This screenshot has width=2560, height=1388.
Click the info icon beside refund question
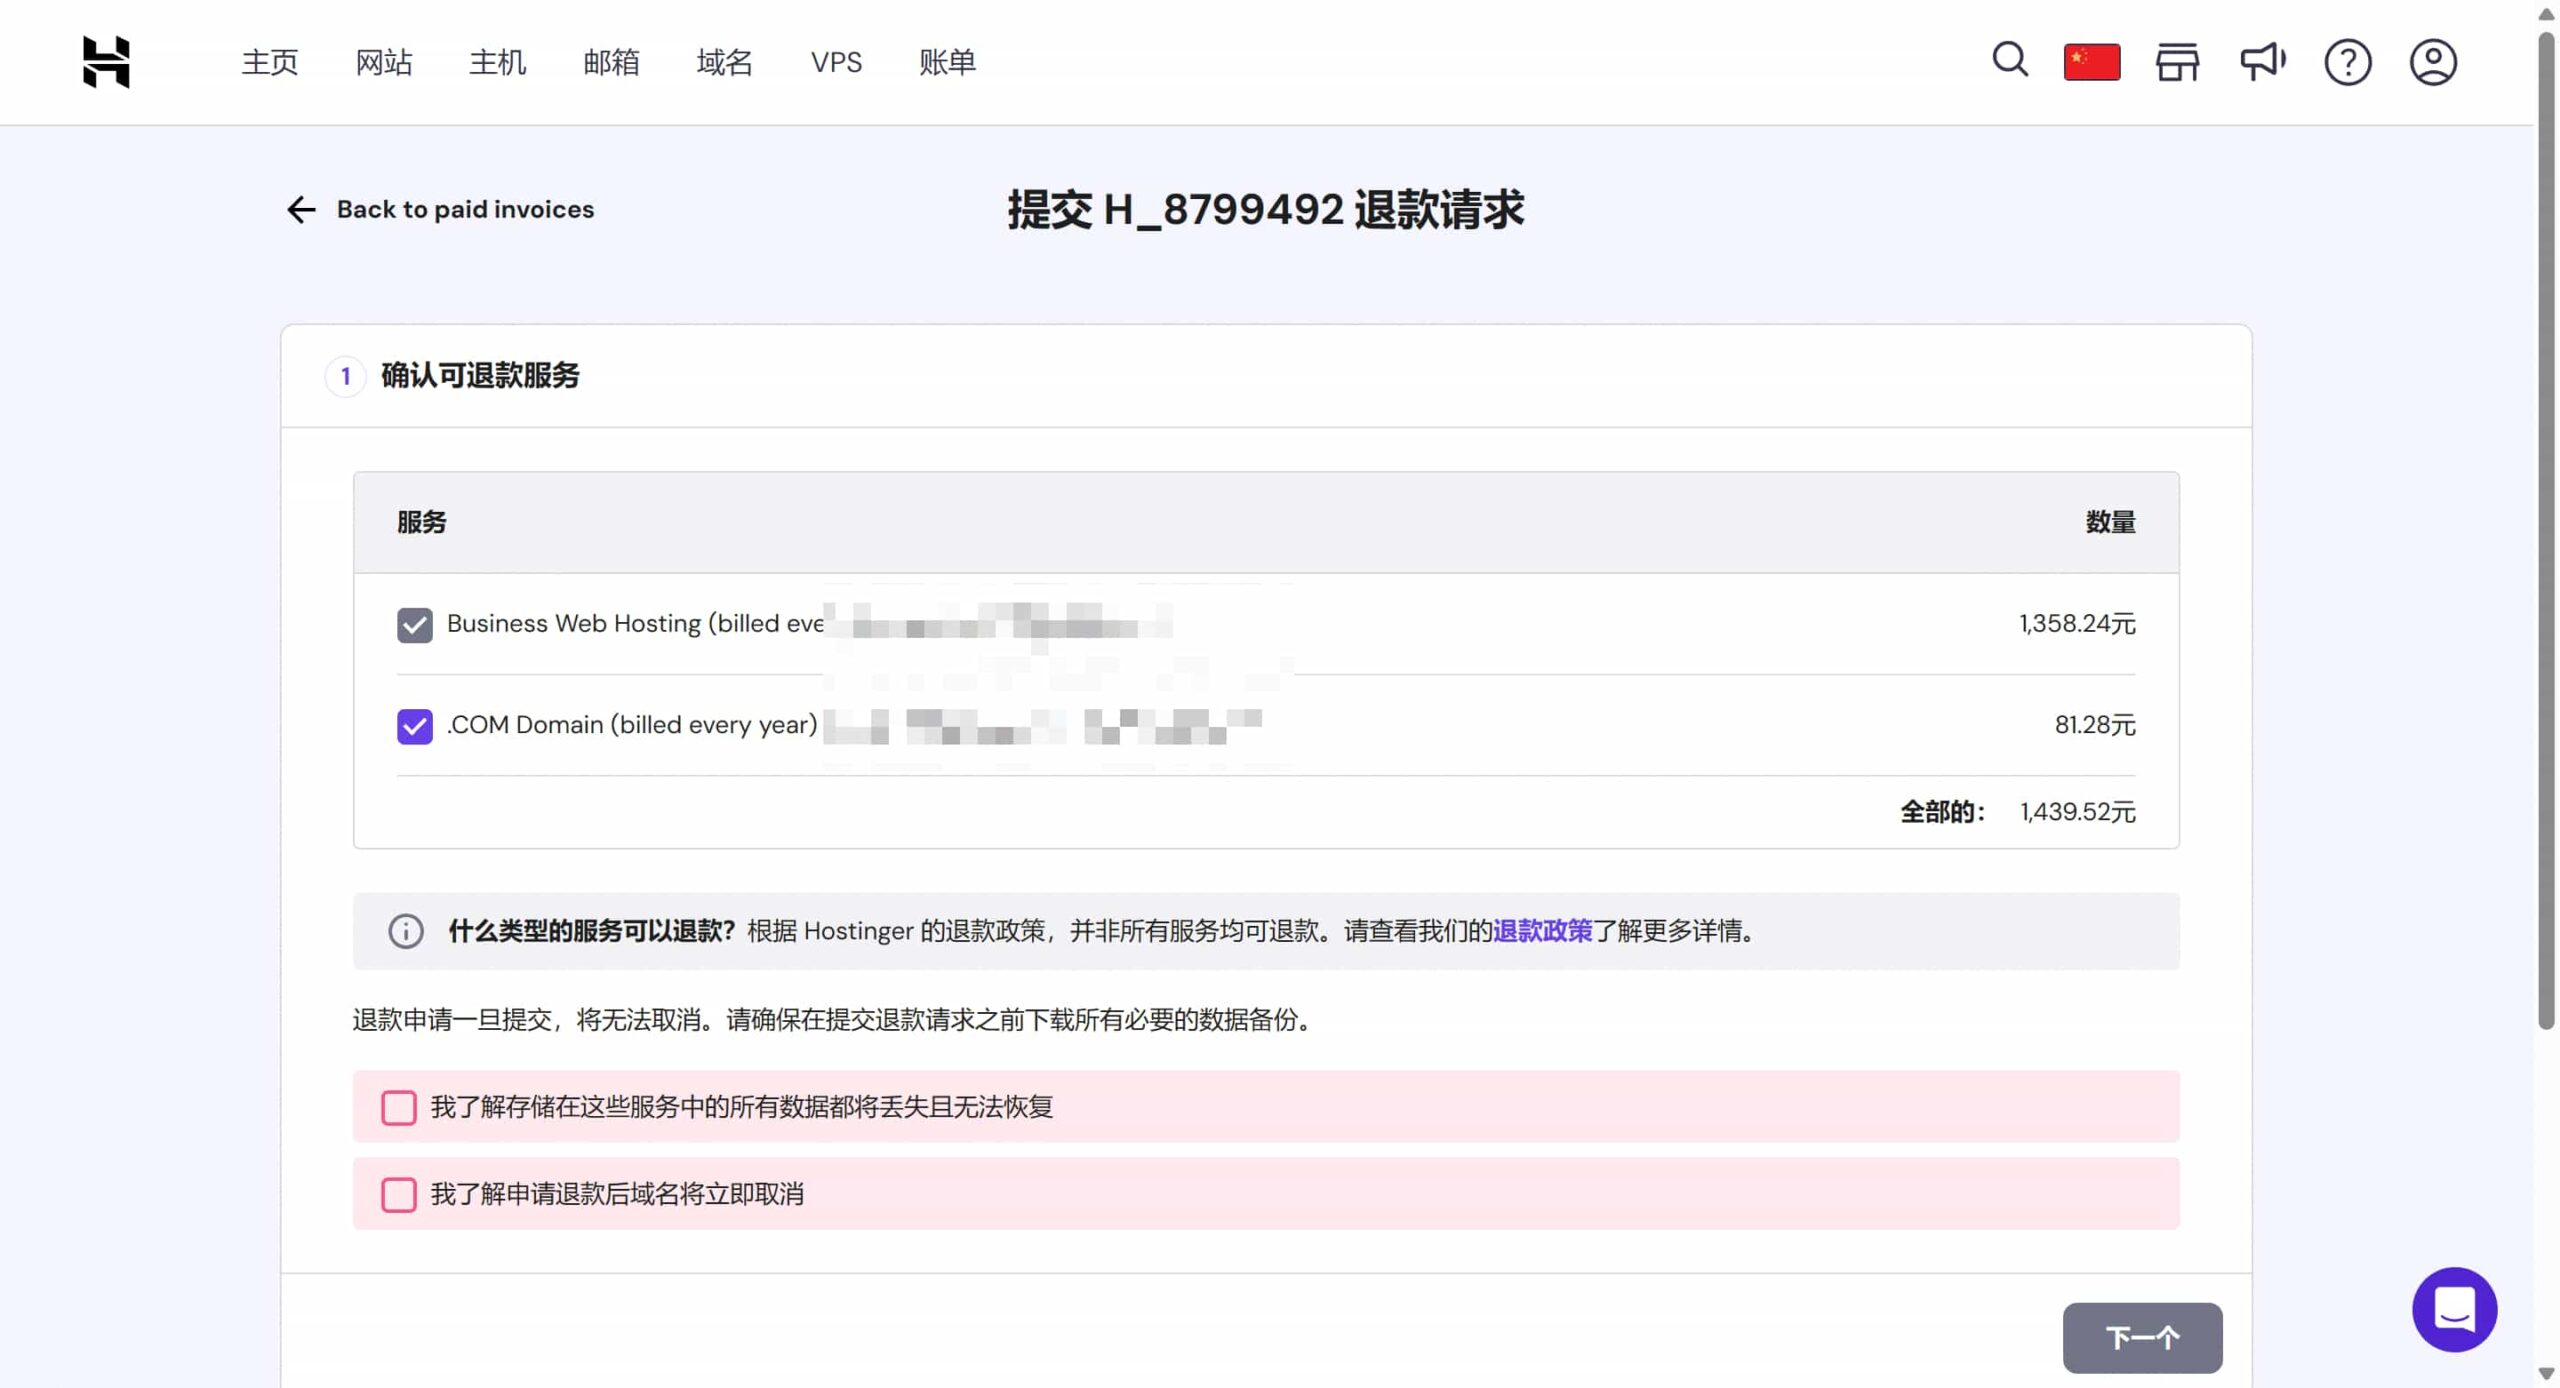[406, 931]
